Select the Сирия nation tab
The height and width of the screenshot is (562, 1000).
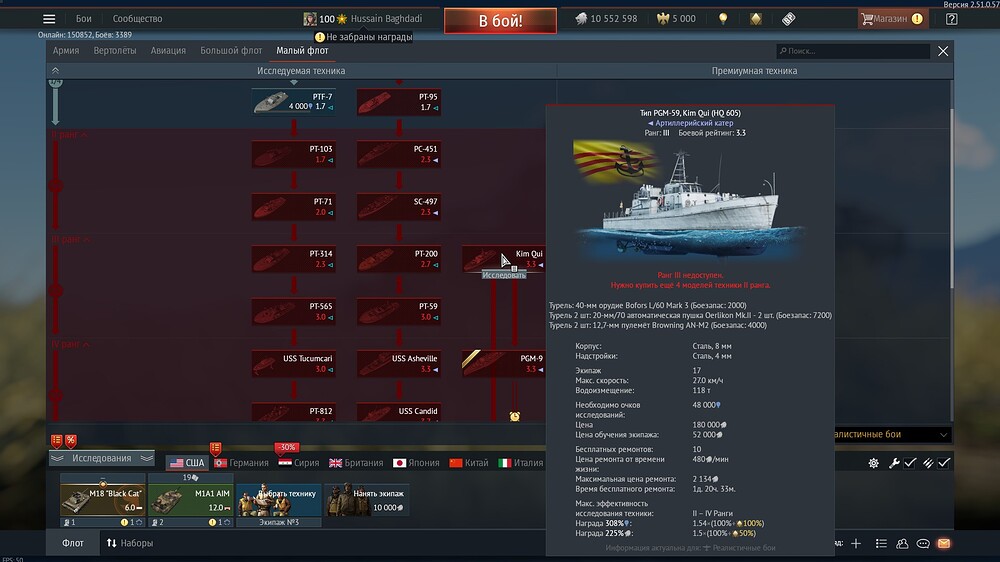[x=299, y=462]
